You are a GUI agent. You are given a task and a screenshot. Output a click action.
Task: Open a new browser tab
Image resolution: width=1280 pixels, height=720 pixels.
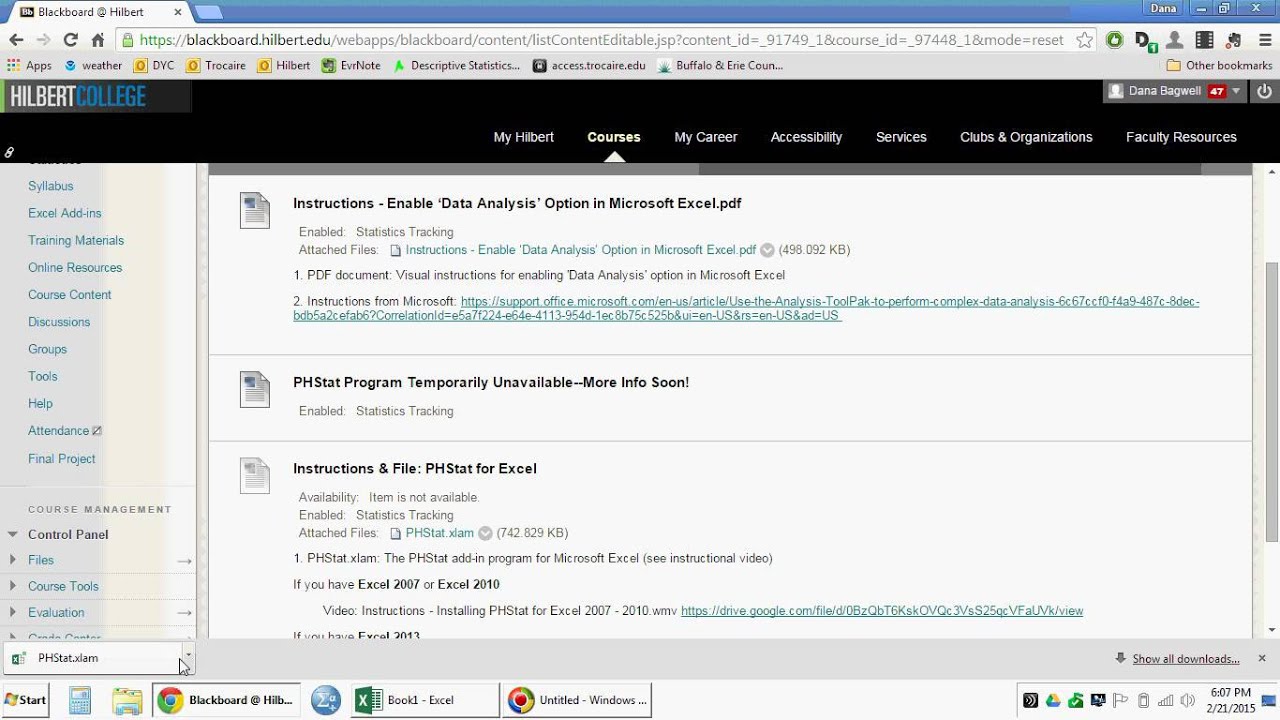(208, 12)
